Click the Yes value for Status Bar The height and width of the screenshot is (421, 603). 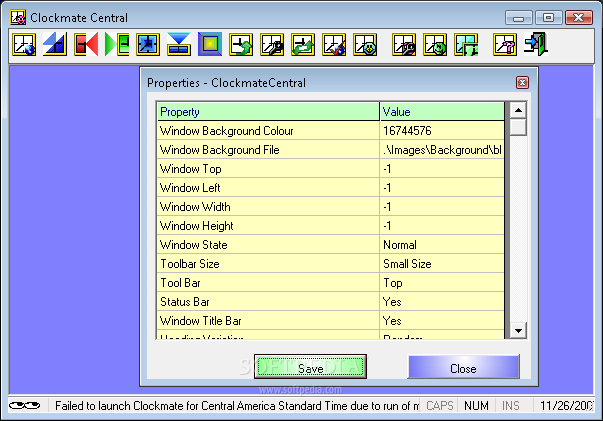tap(392, 302)
